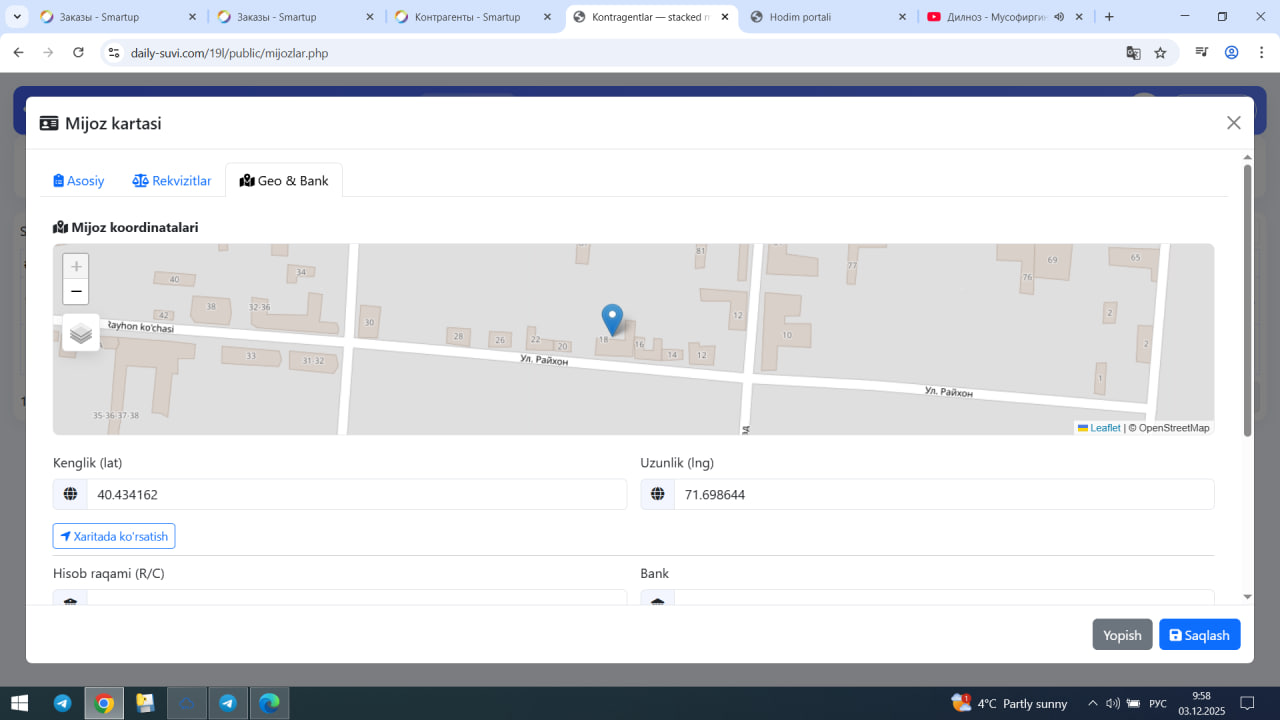The image size is (1280, 720).
Task: Click the Hisob raqami (R/C) label
Action: click(x=109, y=573)
